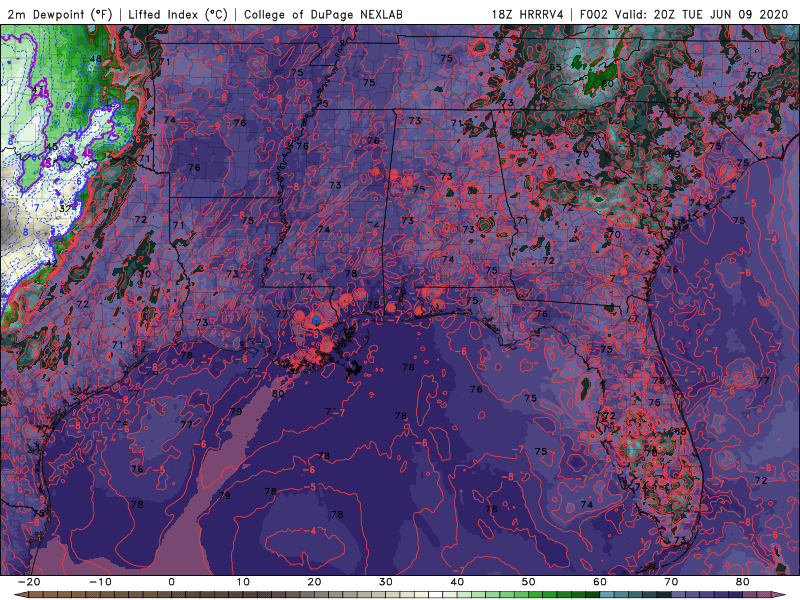This screenshot has width=800, height=600.
Task: Click the -20 label on the color scale
Action: point(29,582)
